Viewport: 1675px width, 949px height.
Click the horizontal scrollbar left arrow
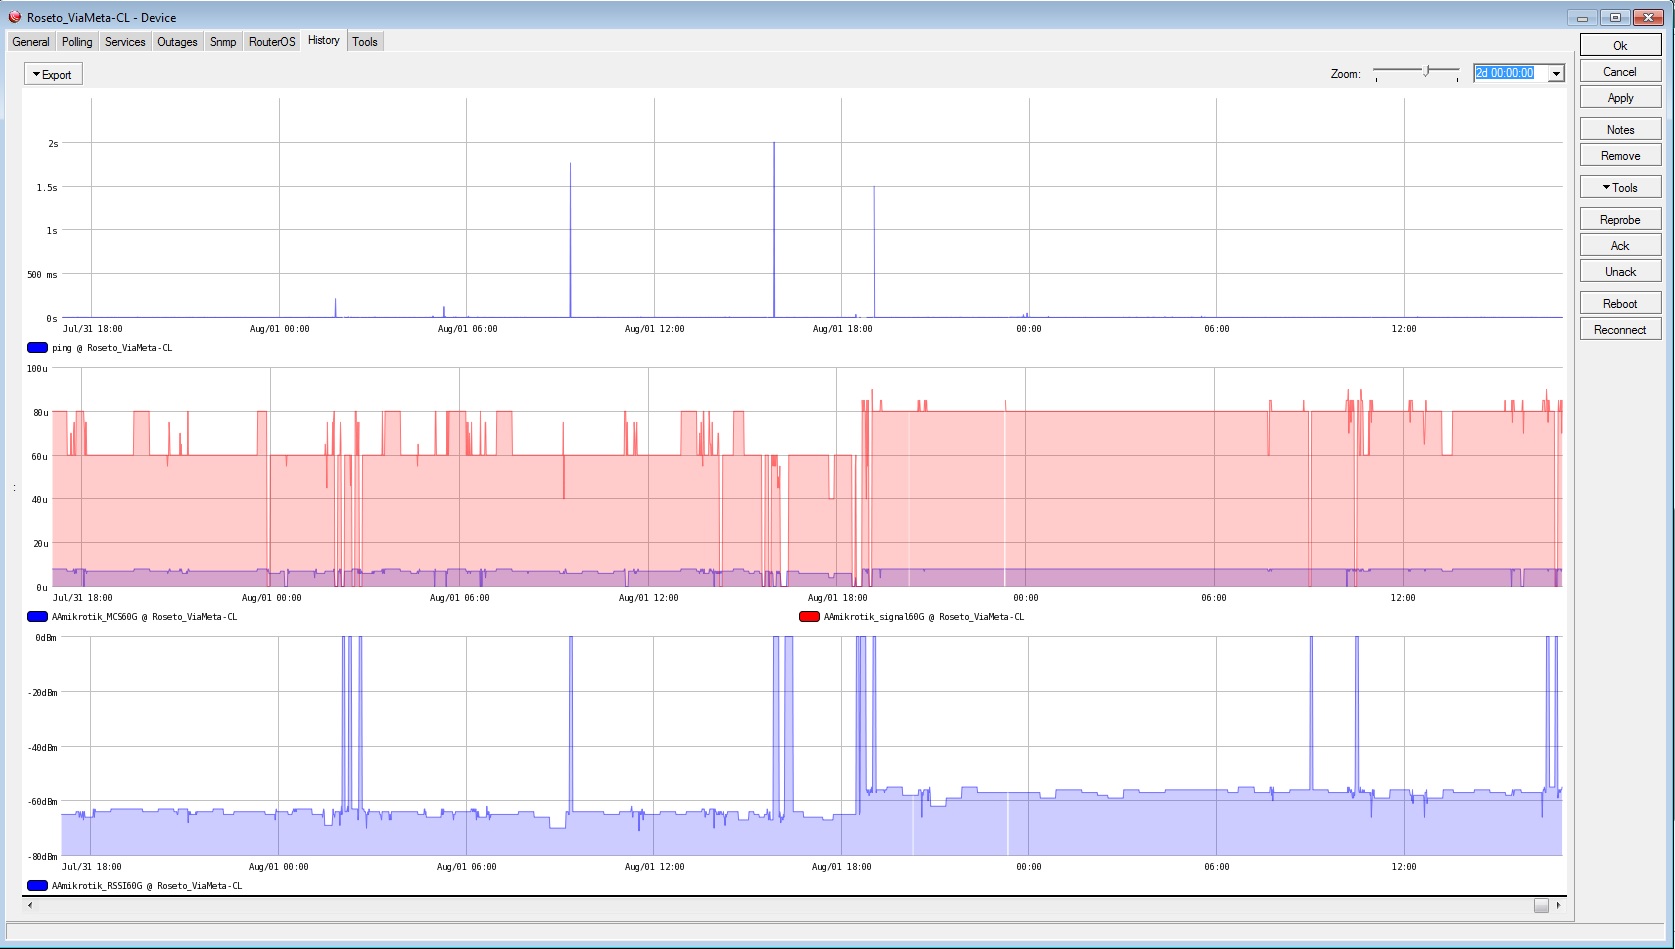click(30, 905)
